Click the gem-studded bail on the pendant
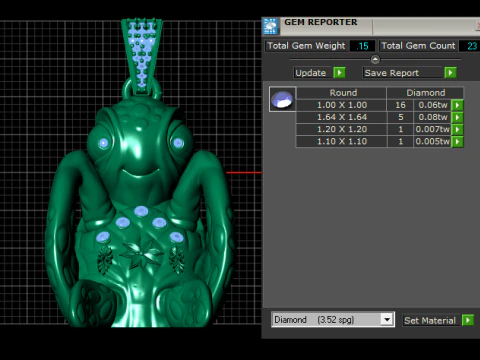 coord(142,57)
